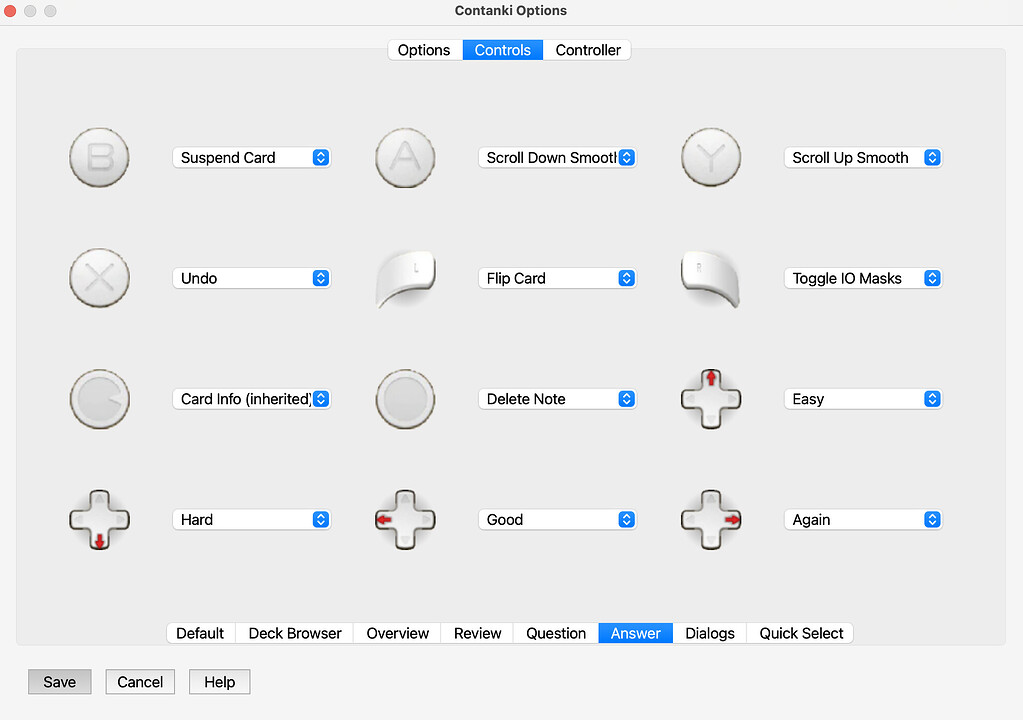Click the Save button

pos(59,681)
